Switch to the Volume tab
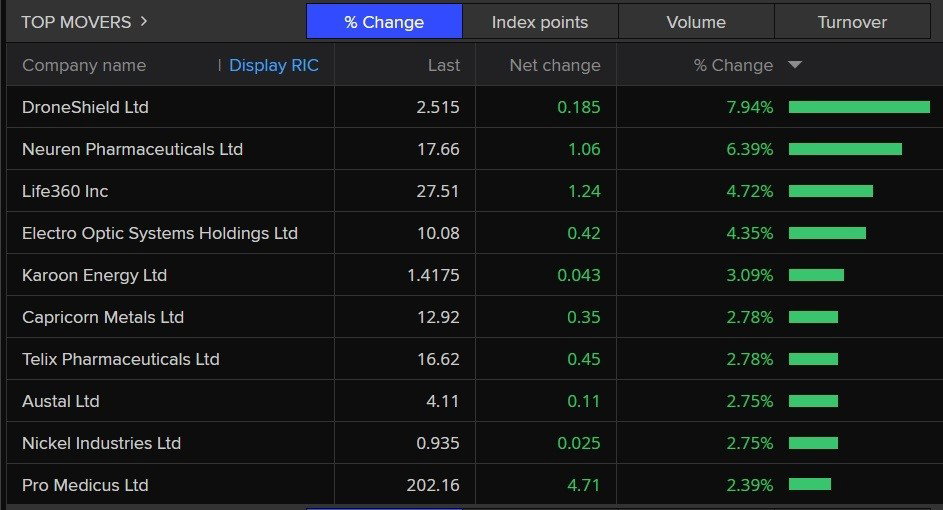This screenshot has width=943, height=510. pos(696,22)
